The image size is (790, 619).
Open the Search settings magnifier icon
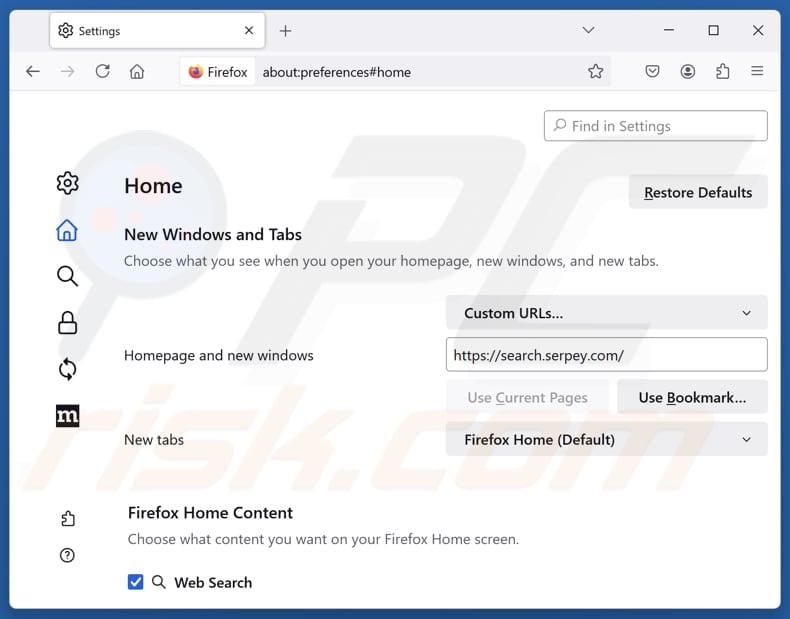pyautogui.click(x=67, y=276)
